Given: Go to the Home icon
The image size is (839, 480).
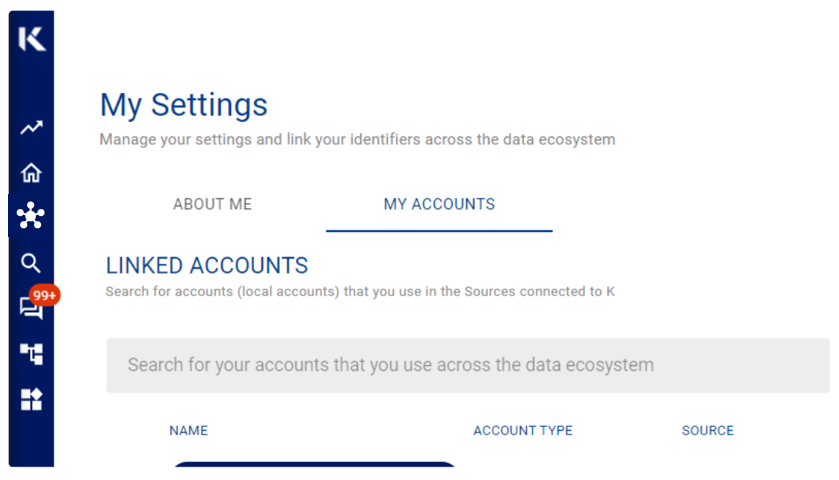Looking at the screenshot, I should coord(31,172).
